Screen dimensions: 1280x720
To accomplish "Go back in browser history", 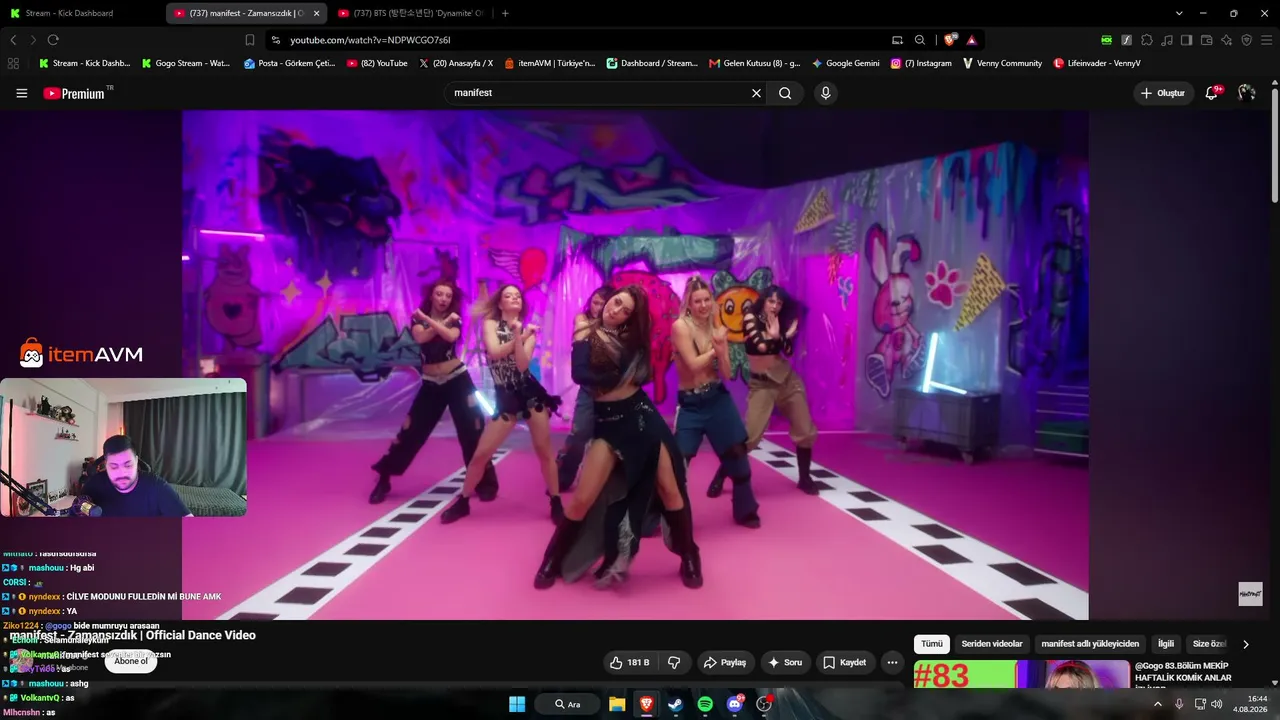I will click(13, 40).
